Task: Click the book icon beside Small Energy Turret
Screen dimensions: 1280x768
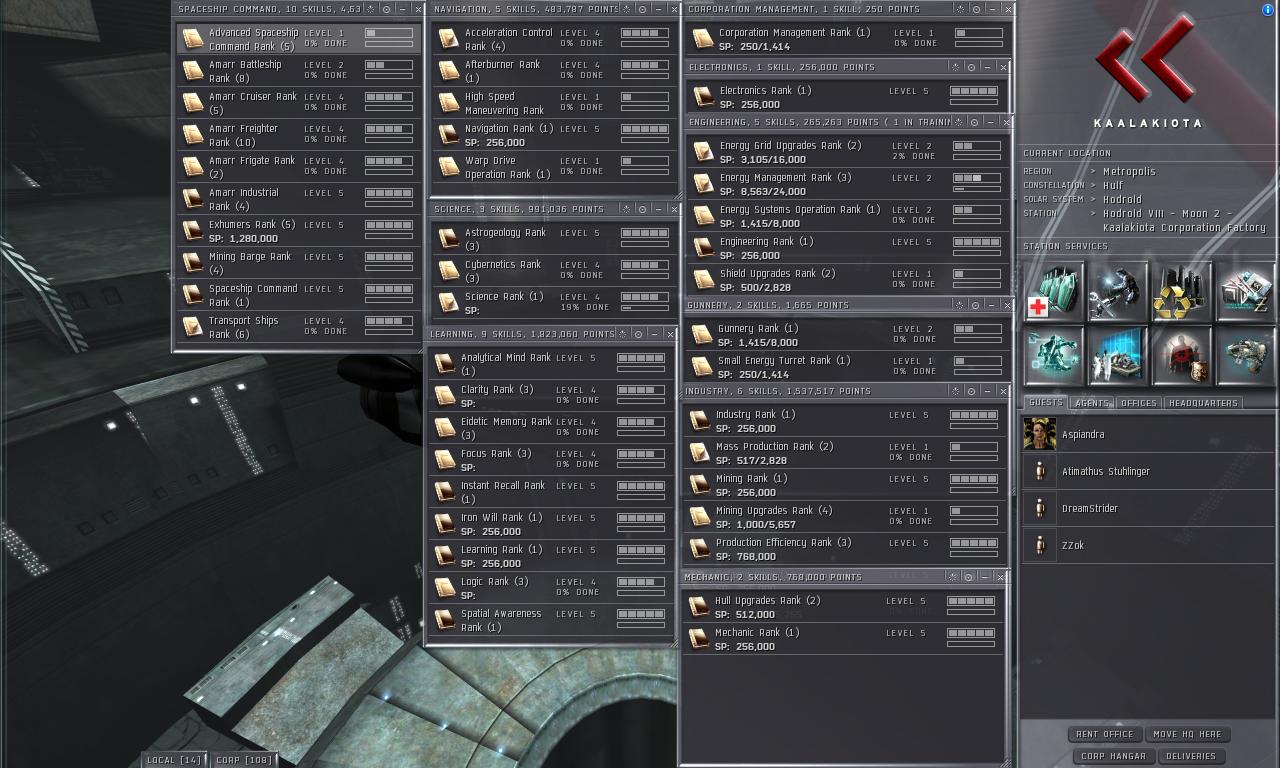Action: (x=702, y=366)
